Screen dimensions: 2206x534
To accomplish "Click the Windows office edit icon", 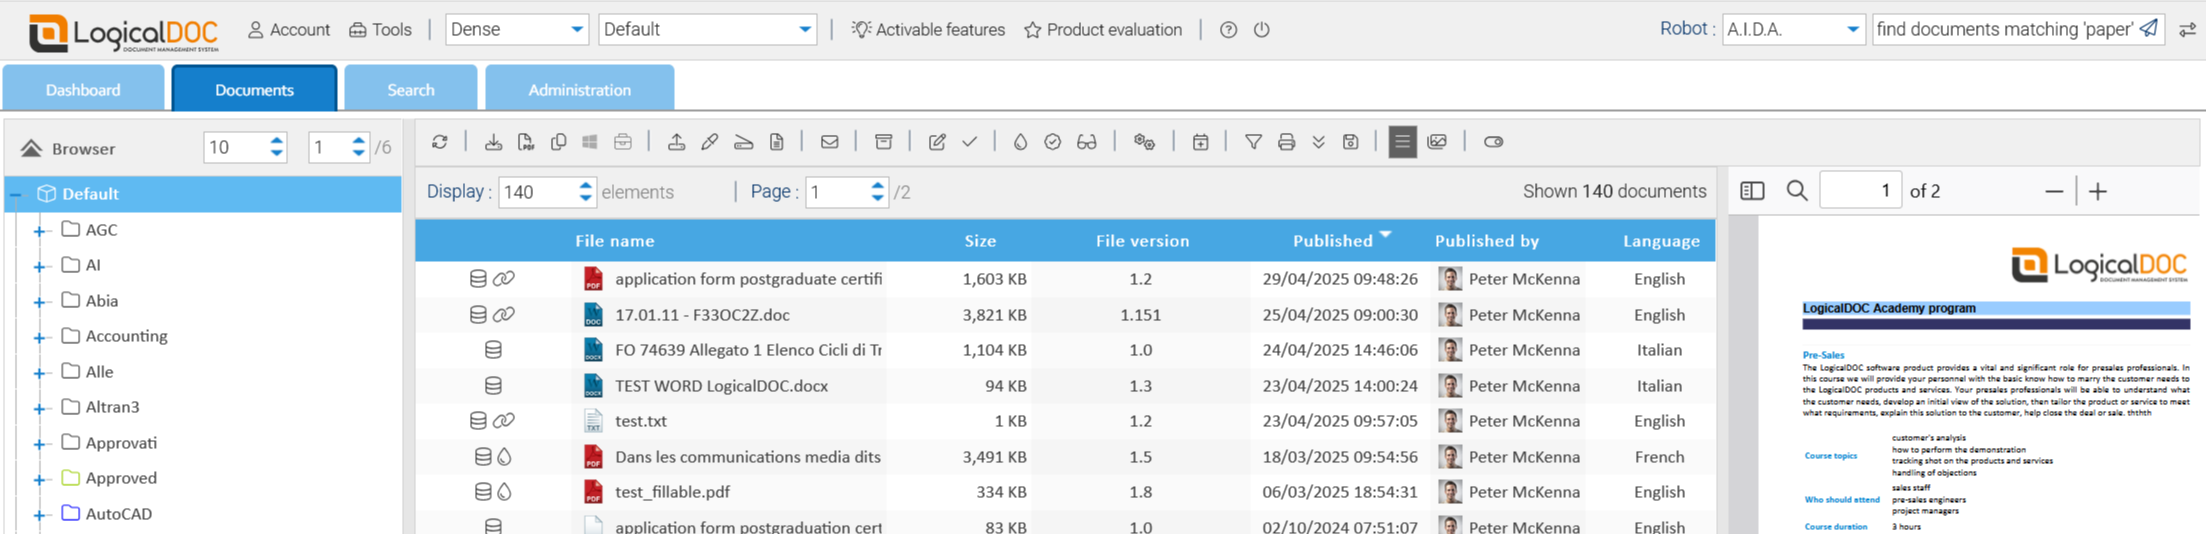I will pos(590,142).
